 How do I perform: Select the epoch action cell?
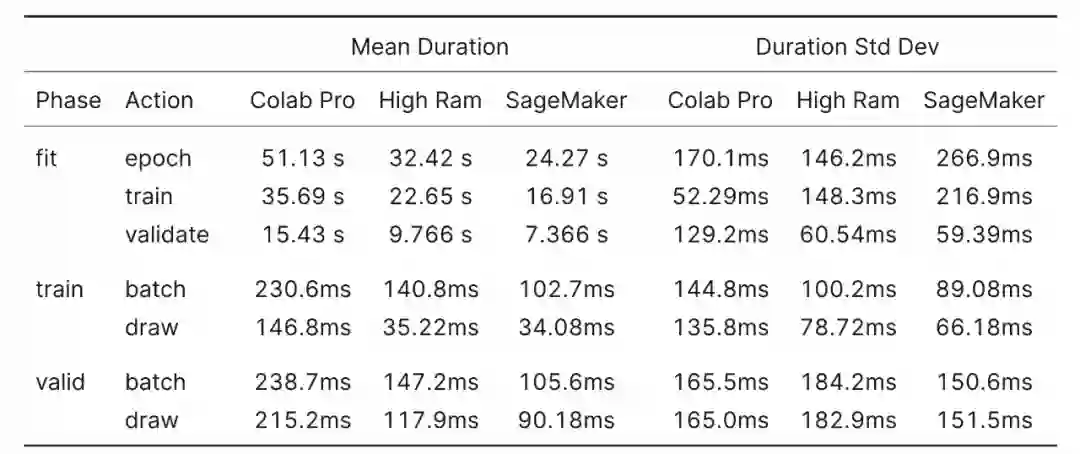pos(158,158)
